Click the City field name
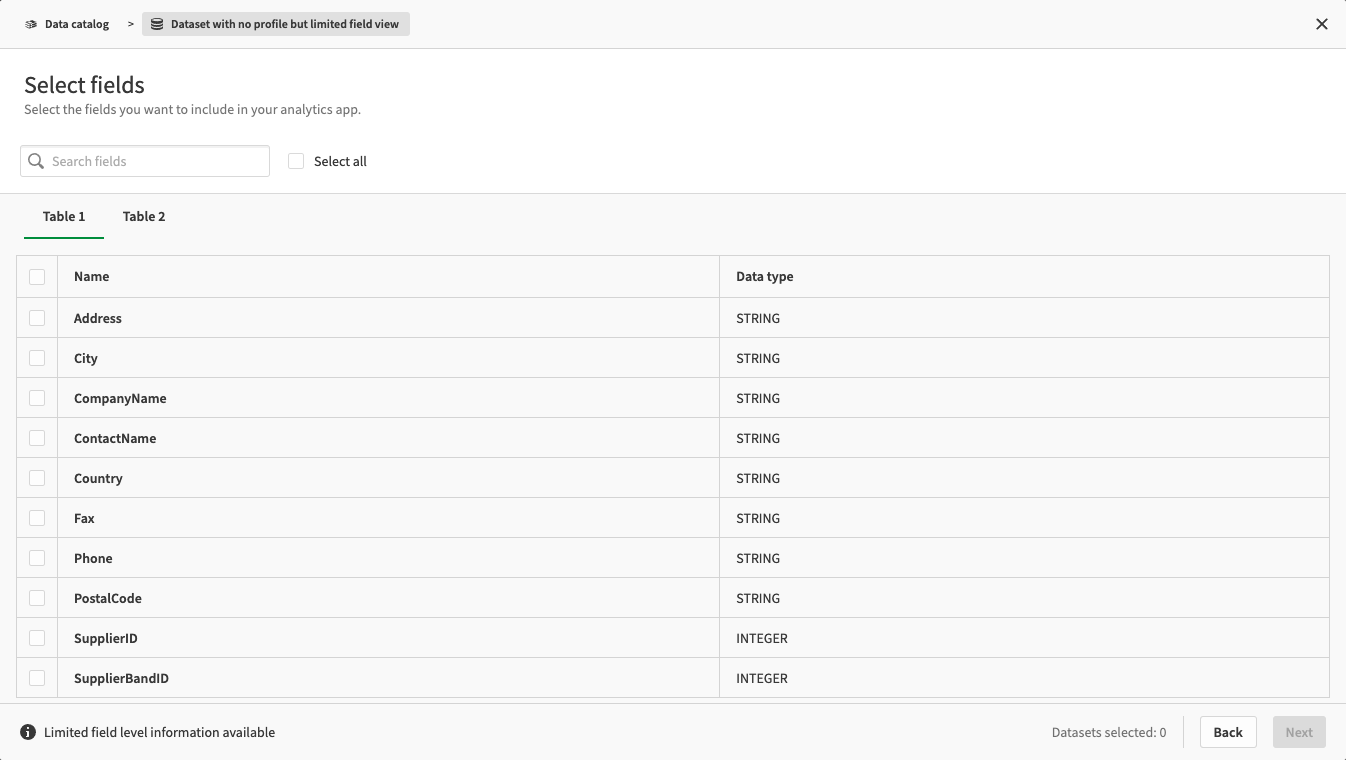Image resolution: width=1346 pixels, height=760 pixels. click(86, 358)
